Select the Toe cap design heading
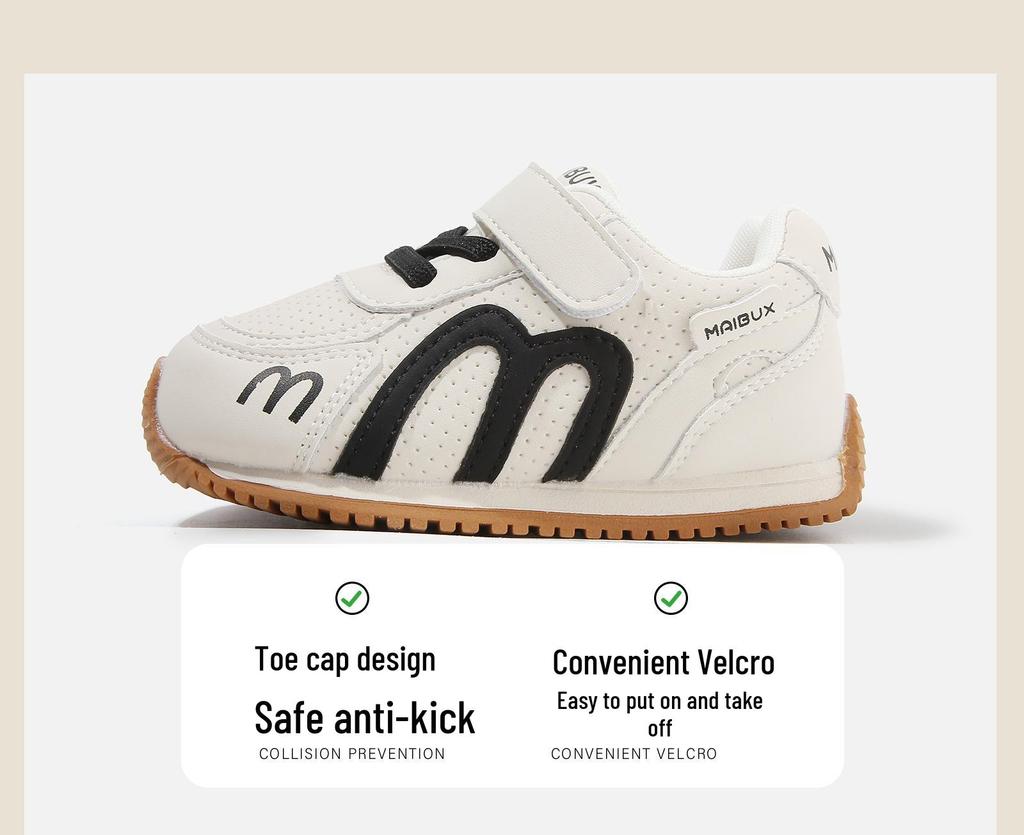 [345, 659]
